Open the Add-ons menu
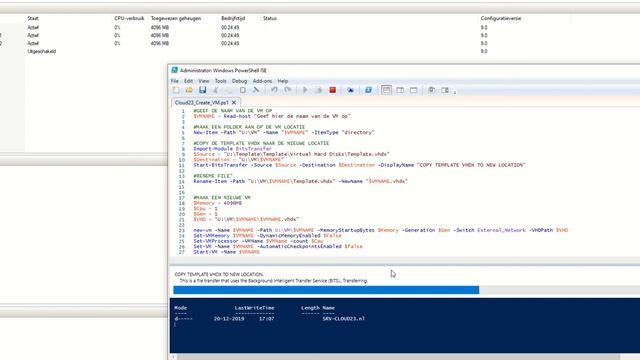 (262, 81)
